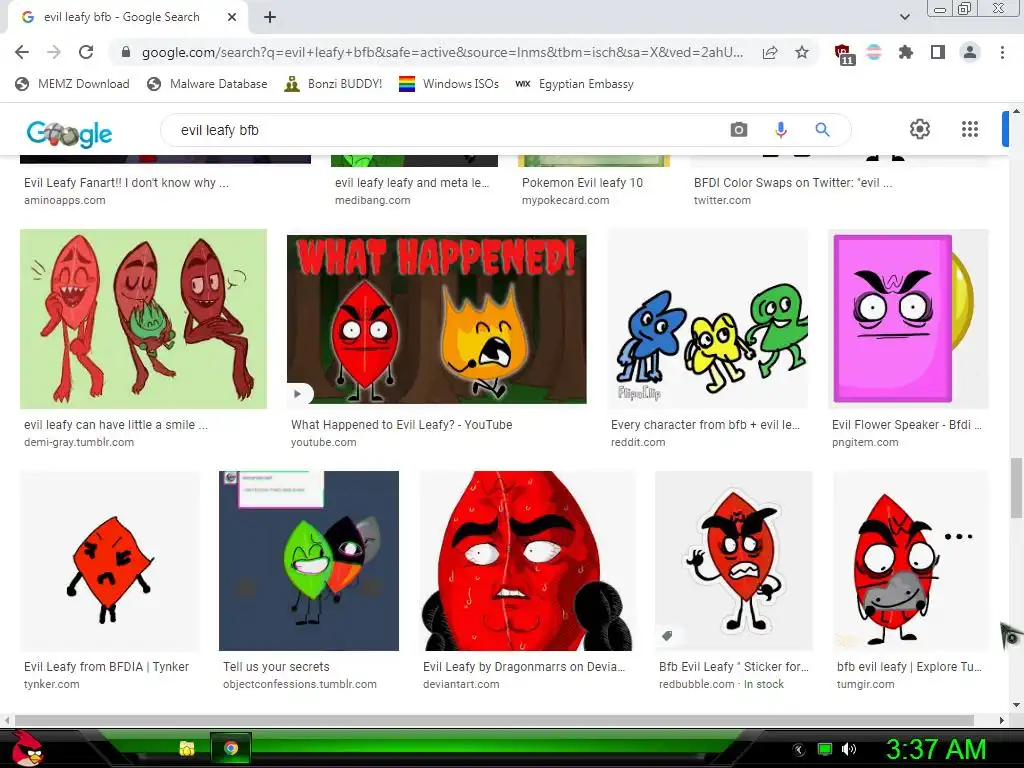
Task: Start voice search with microphone
Action: [780, 130]
